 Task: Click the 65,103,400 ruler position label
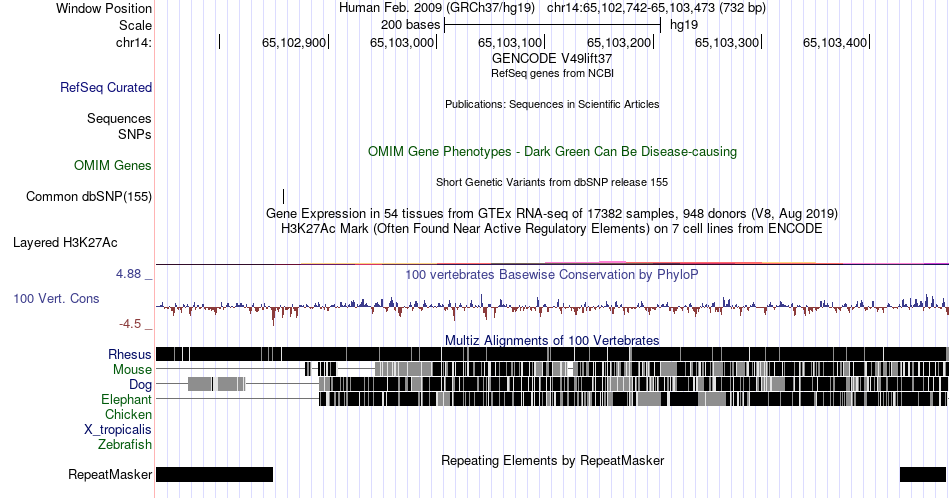pyautogui.click(x=835, y=42)
